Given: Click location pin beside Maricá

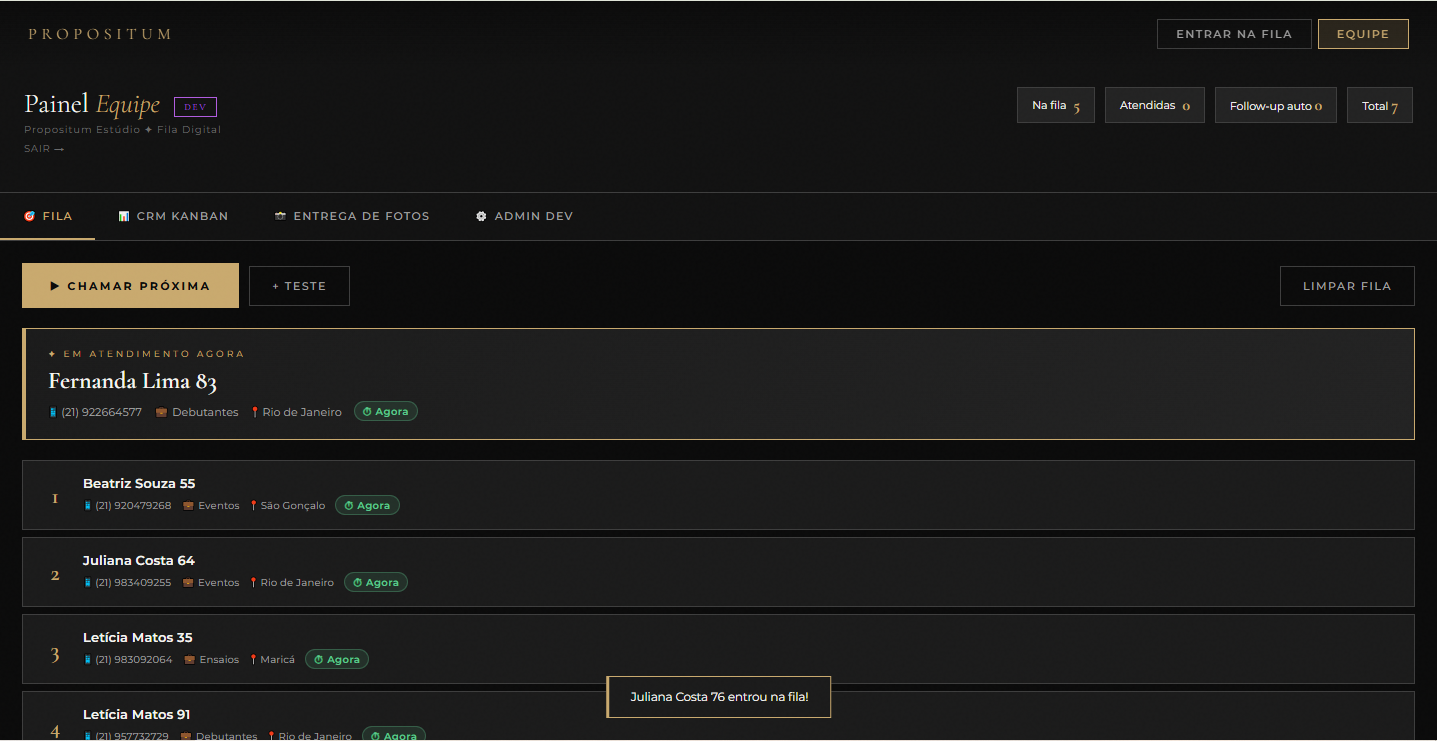Looking at the screenshot, I should pyautogui.click(x=254, y=660).
